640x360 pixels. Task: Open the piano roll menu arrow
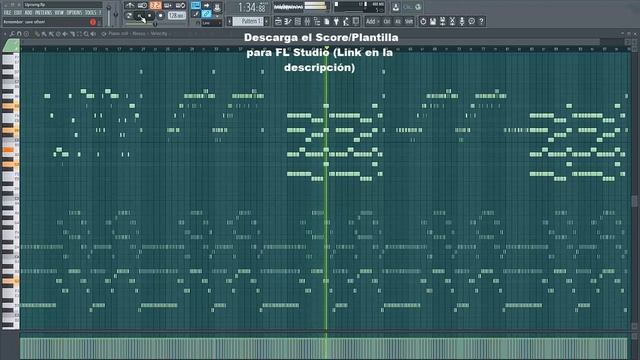pos(5,34)
